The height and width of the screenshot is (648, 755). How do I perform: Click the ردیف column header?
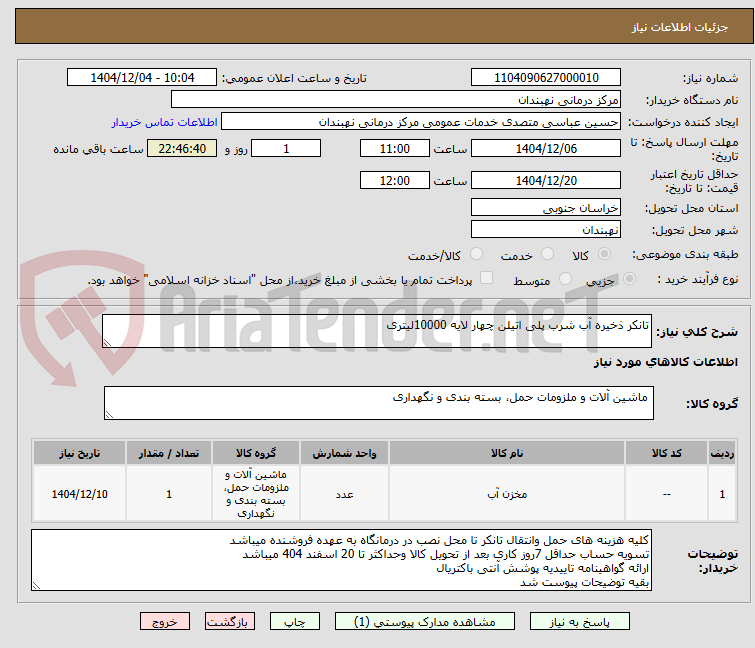tap(722, 453)
